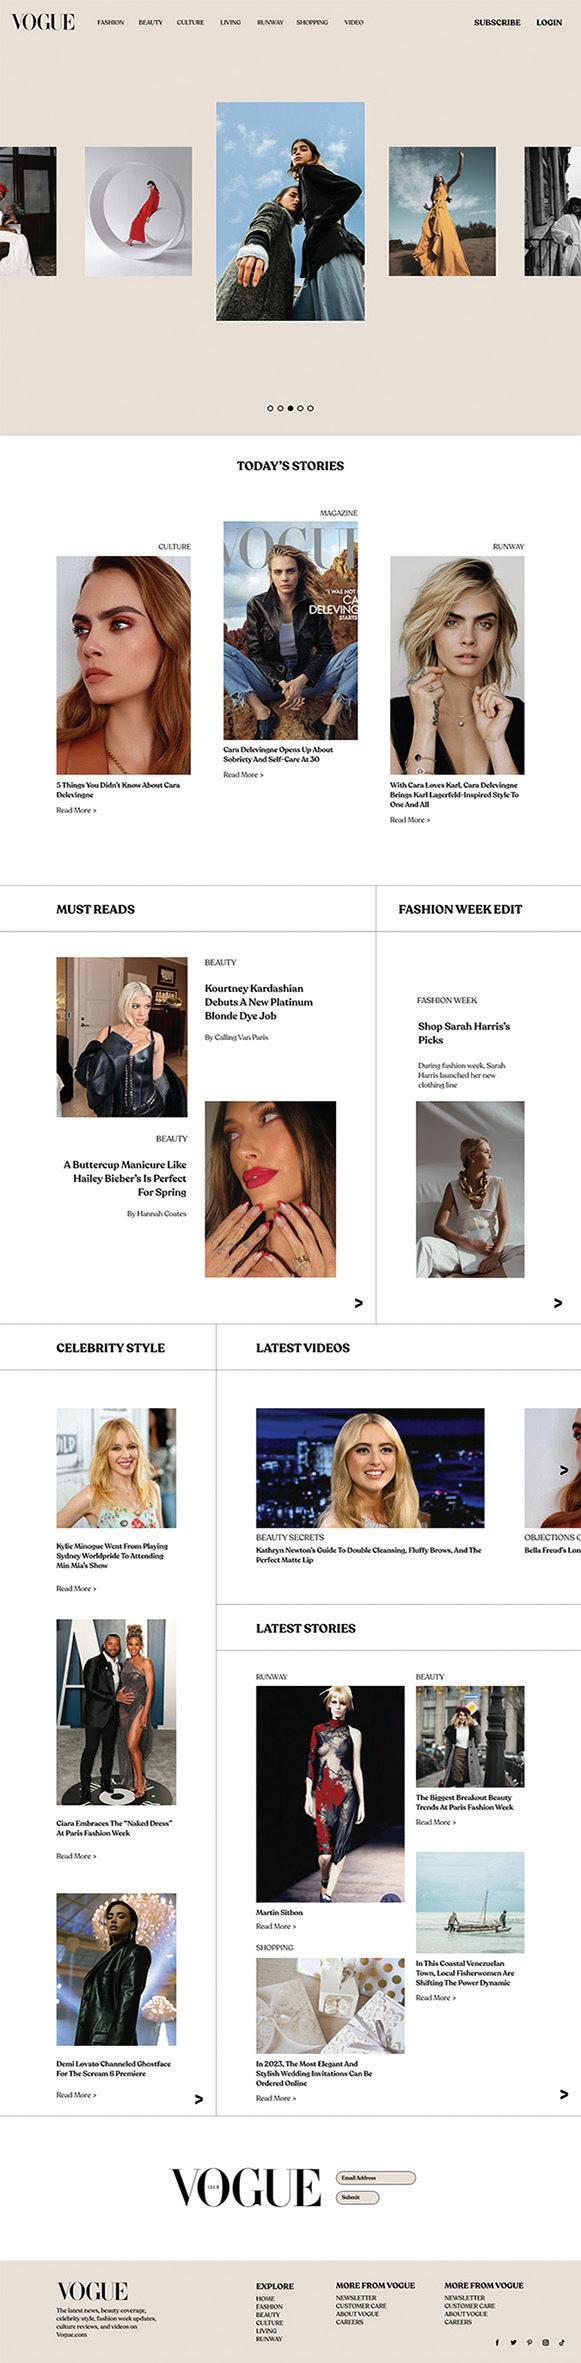Open the Beauty menu in the top navigation
Image resolution: width=581 pixels, height=2363 pixels.
[x=150, y=22]
